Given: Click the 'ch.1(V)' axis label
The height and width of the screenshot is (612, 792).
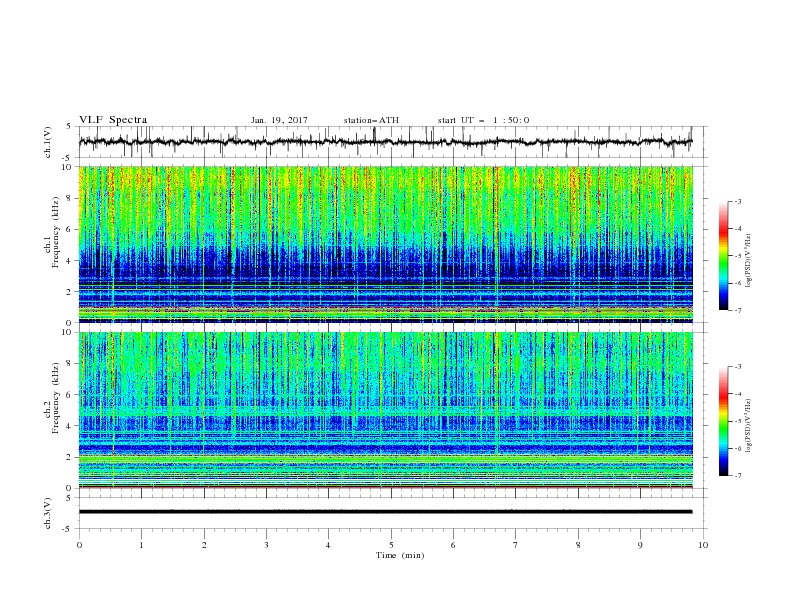Looking at the screenshot, I should tap(48, 142).
